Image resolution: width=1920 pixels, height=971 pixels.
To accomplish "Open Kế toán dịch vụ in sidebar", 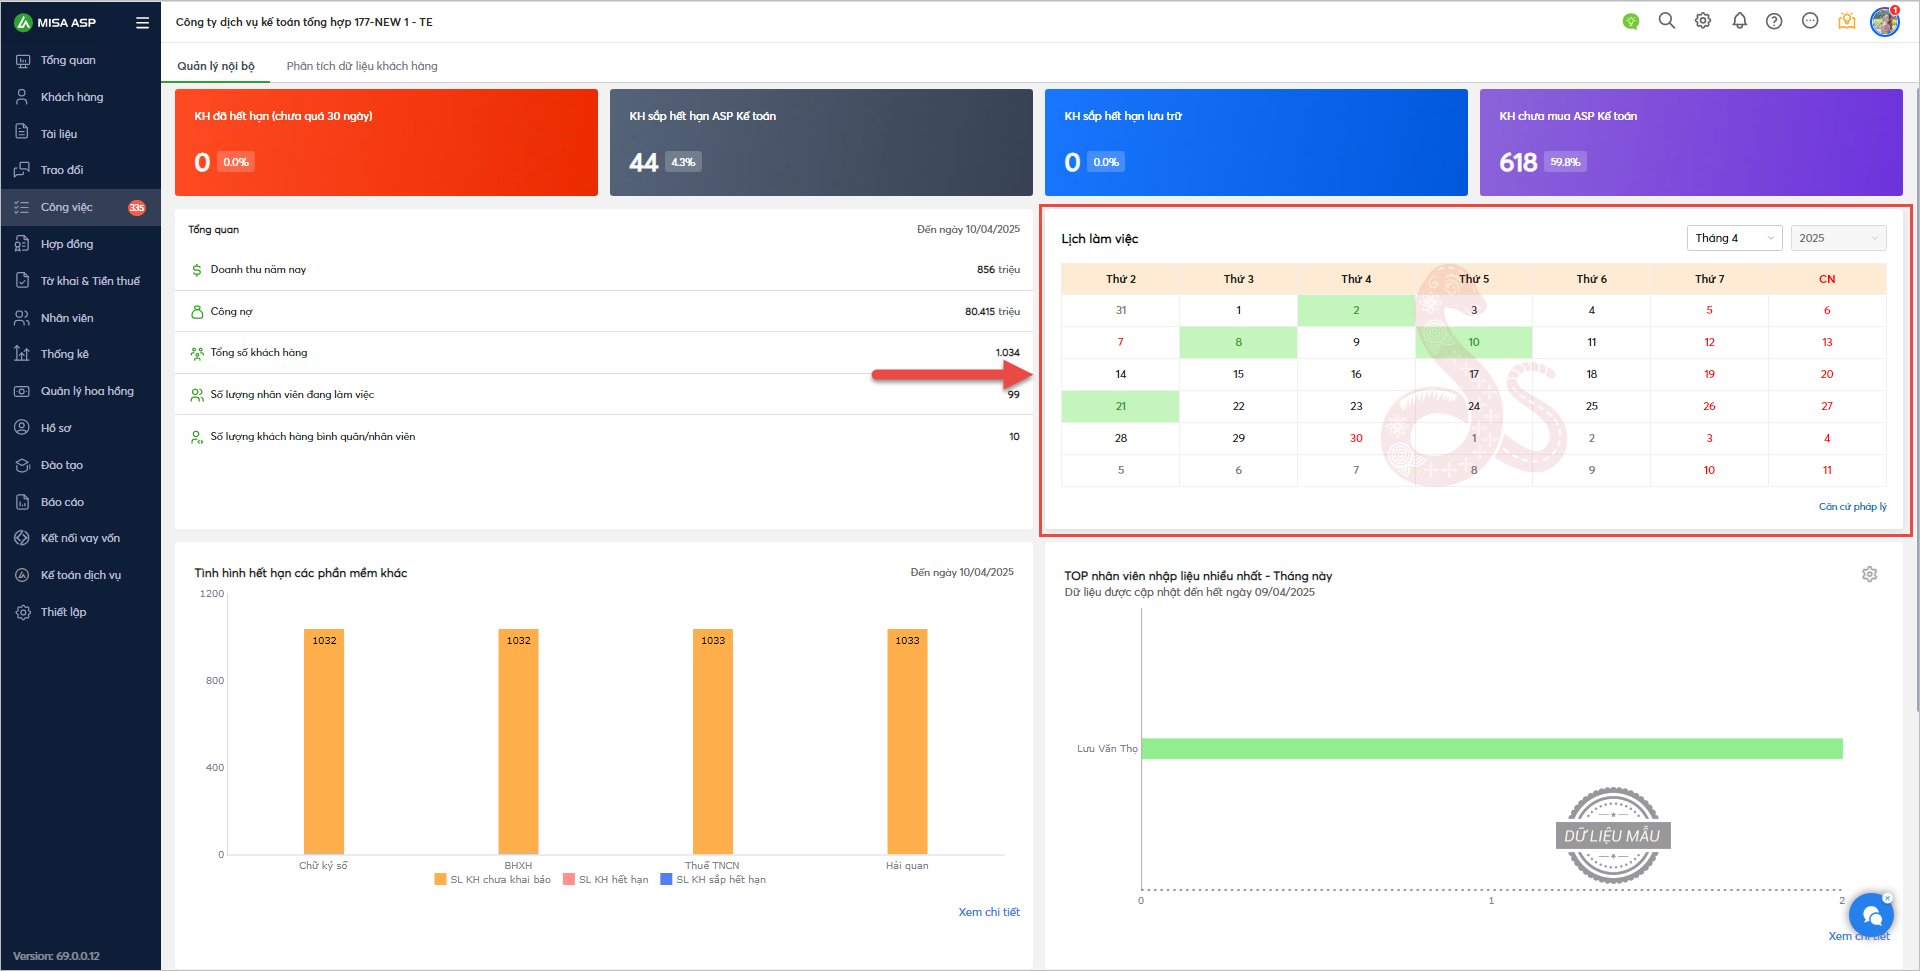I will [x=80, y=575].
